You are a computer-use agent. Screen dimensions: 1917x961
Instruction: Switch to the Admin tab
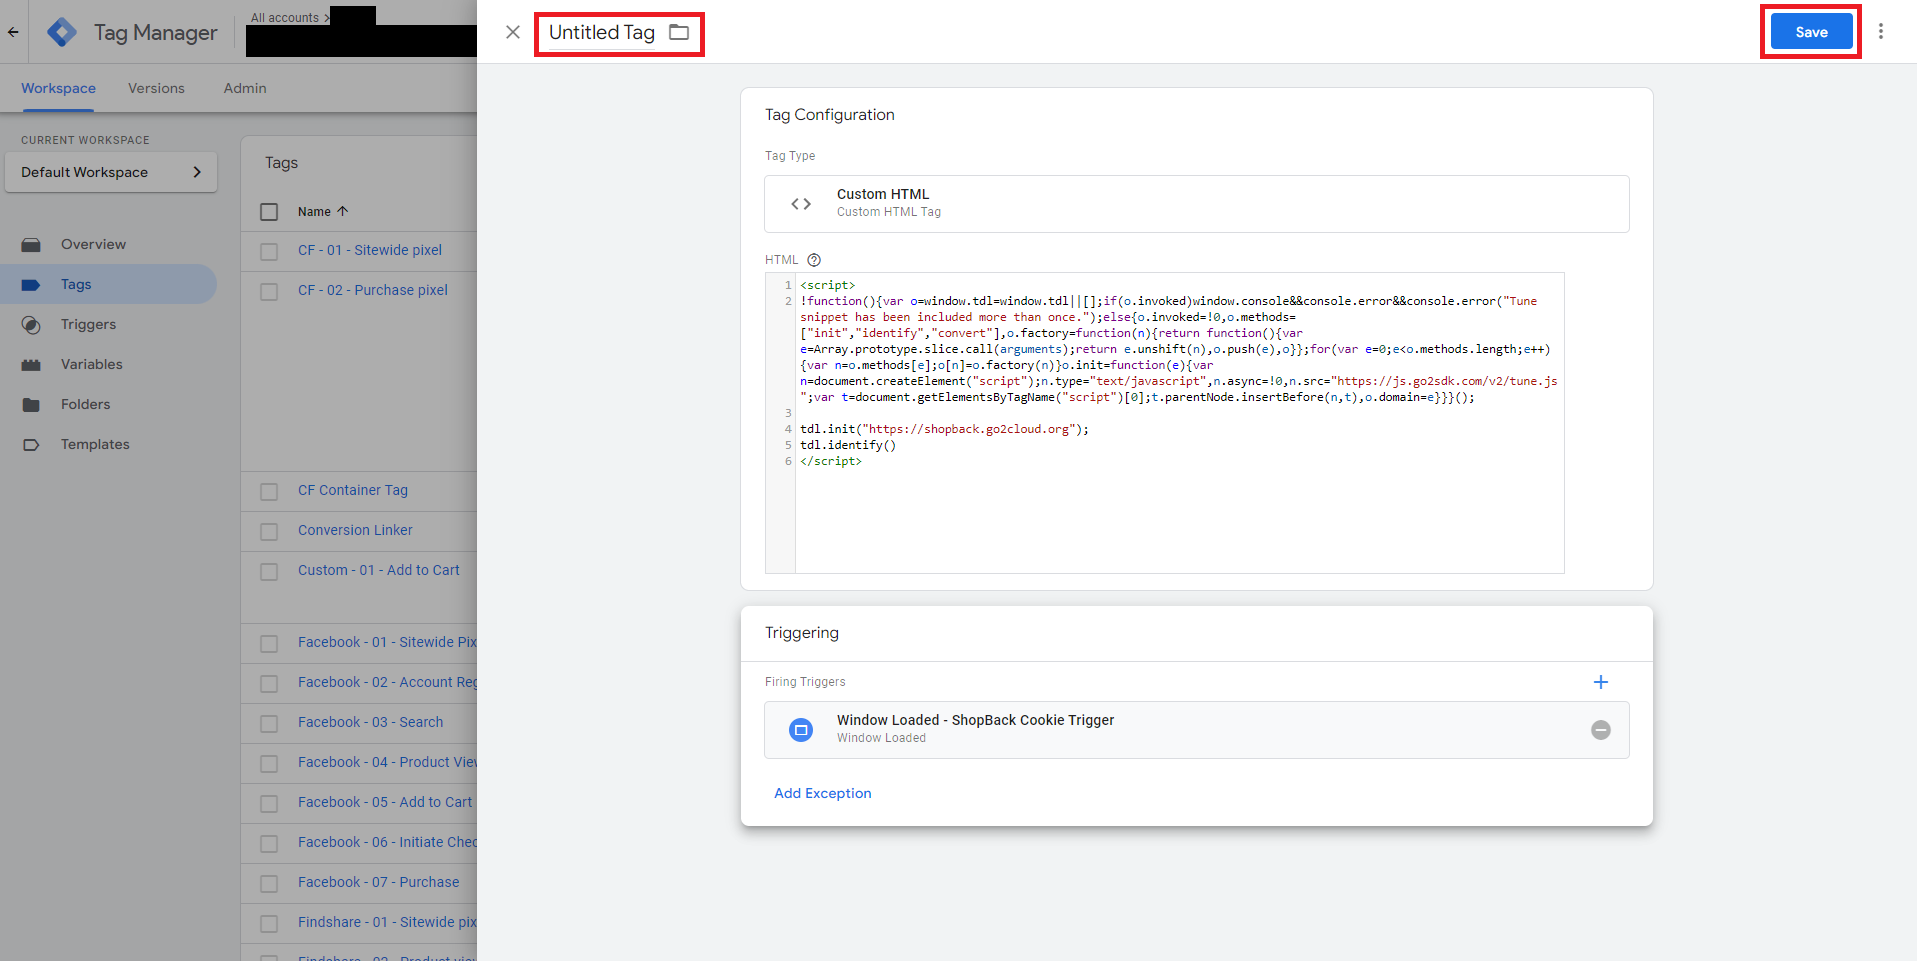[245, 88]
